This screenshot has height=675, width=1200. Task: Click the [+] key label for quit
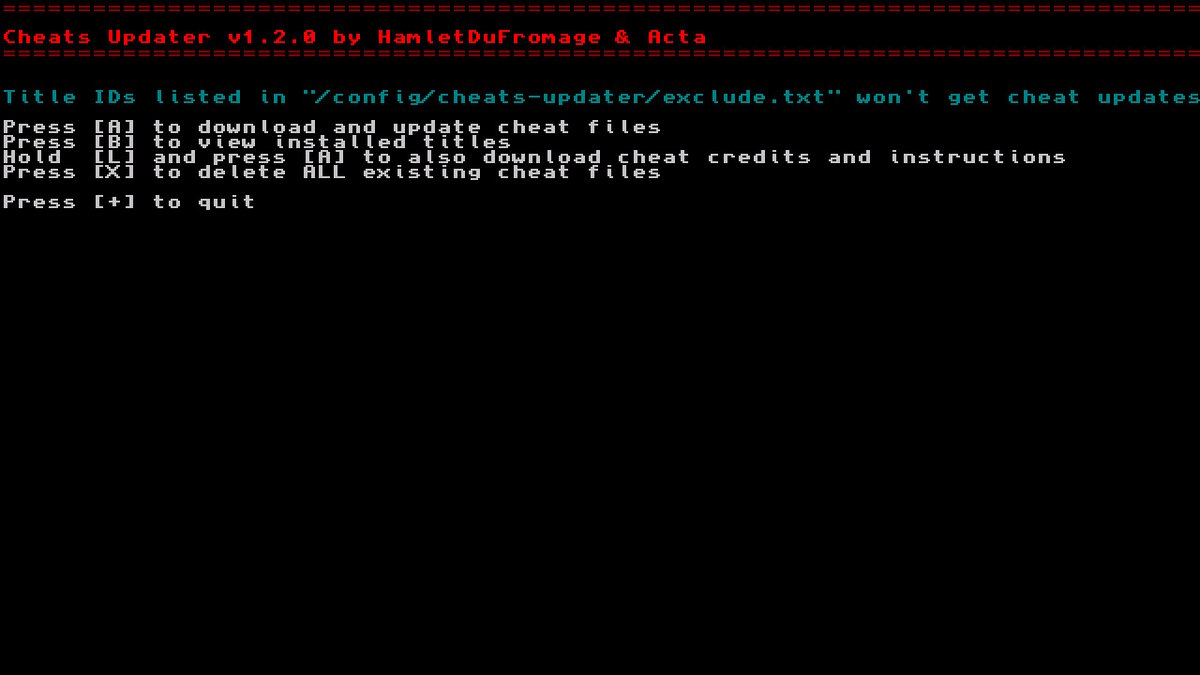(x=113, y=202)
